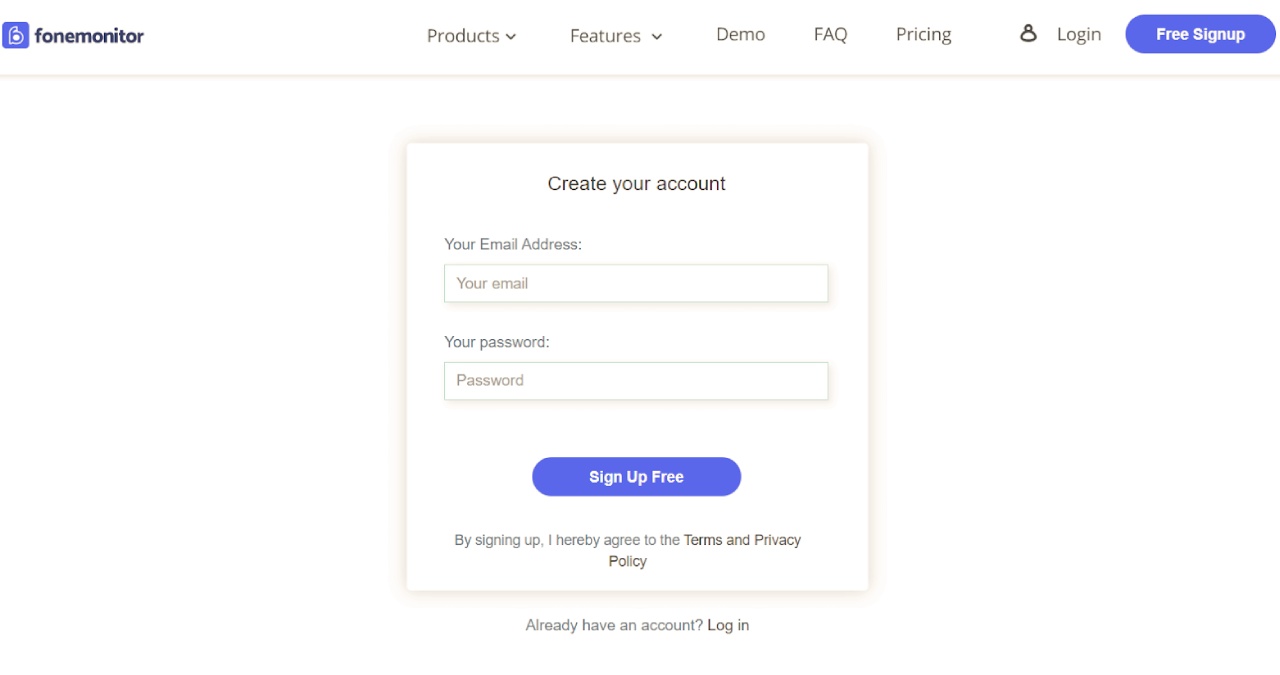1280x675 pixels.
Task: Open the Demo page
Action: [740, 34]
